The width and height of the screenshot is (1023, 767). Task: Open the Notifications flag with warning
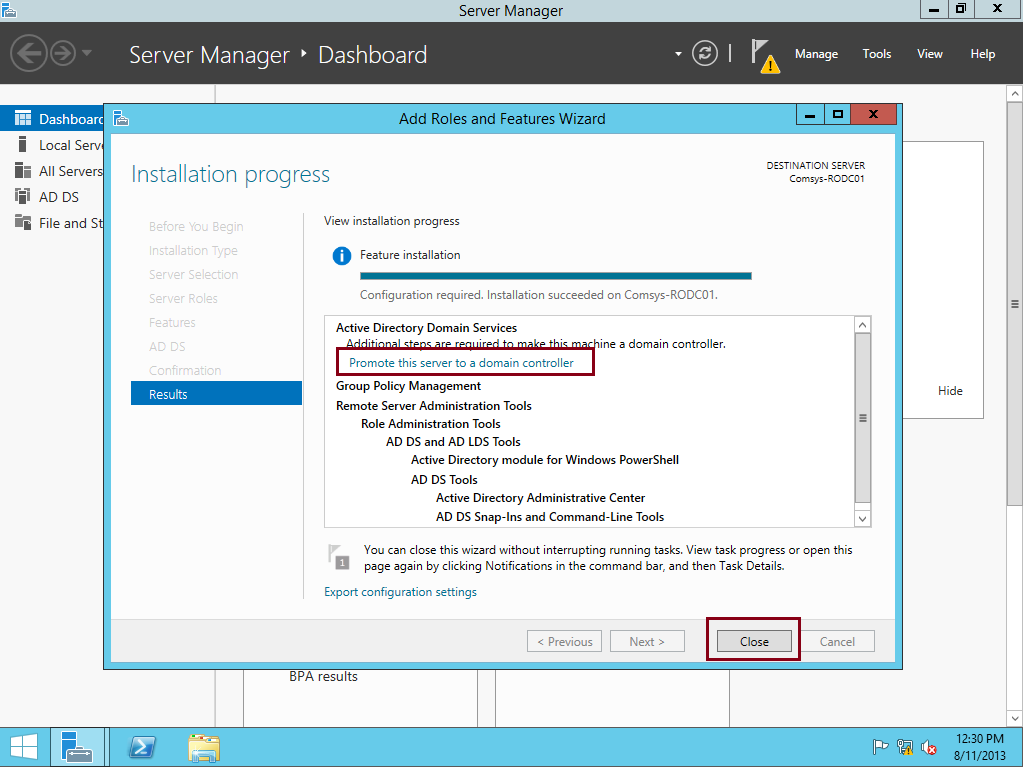click(765, 56)
